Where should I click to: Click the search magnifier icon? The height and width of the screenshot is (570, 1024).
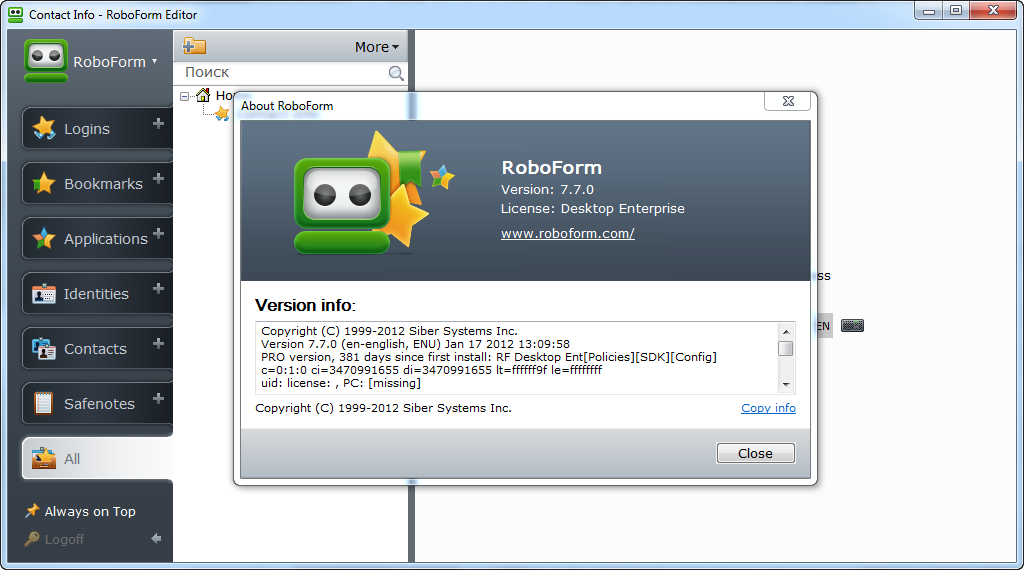click(396, 73)
